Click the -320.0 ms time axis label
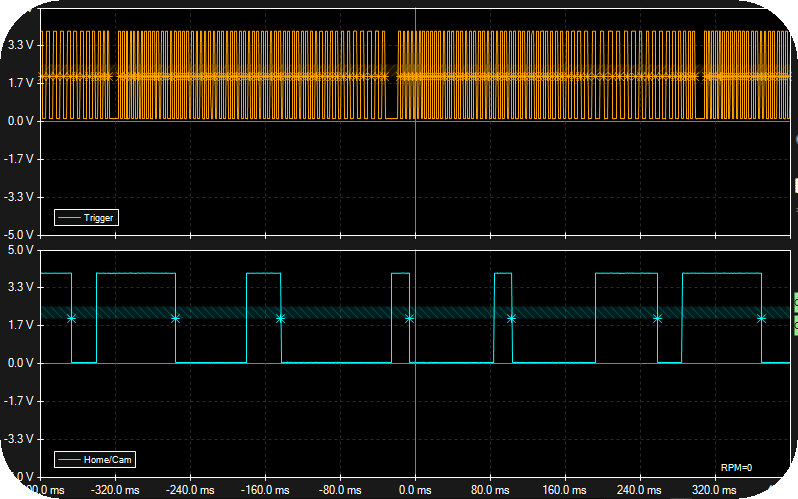The image size is (798, 499). pos(114,491)
